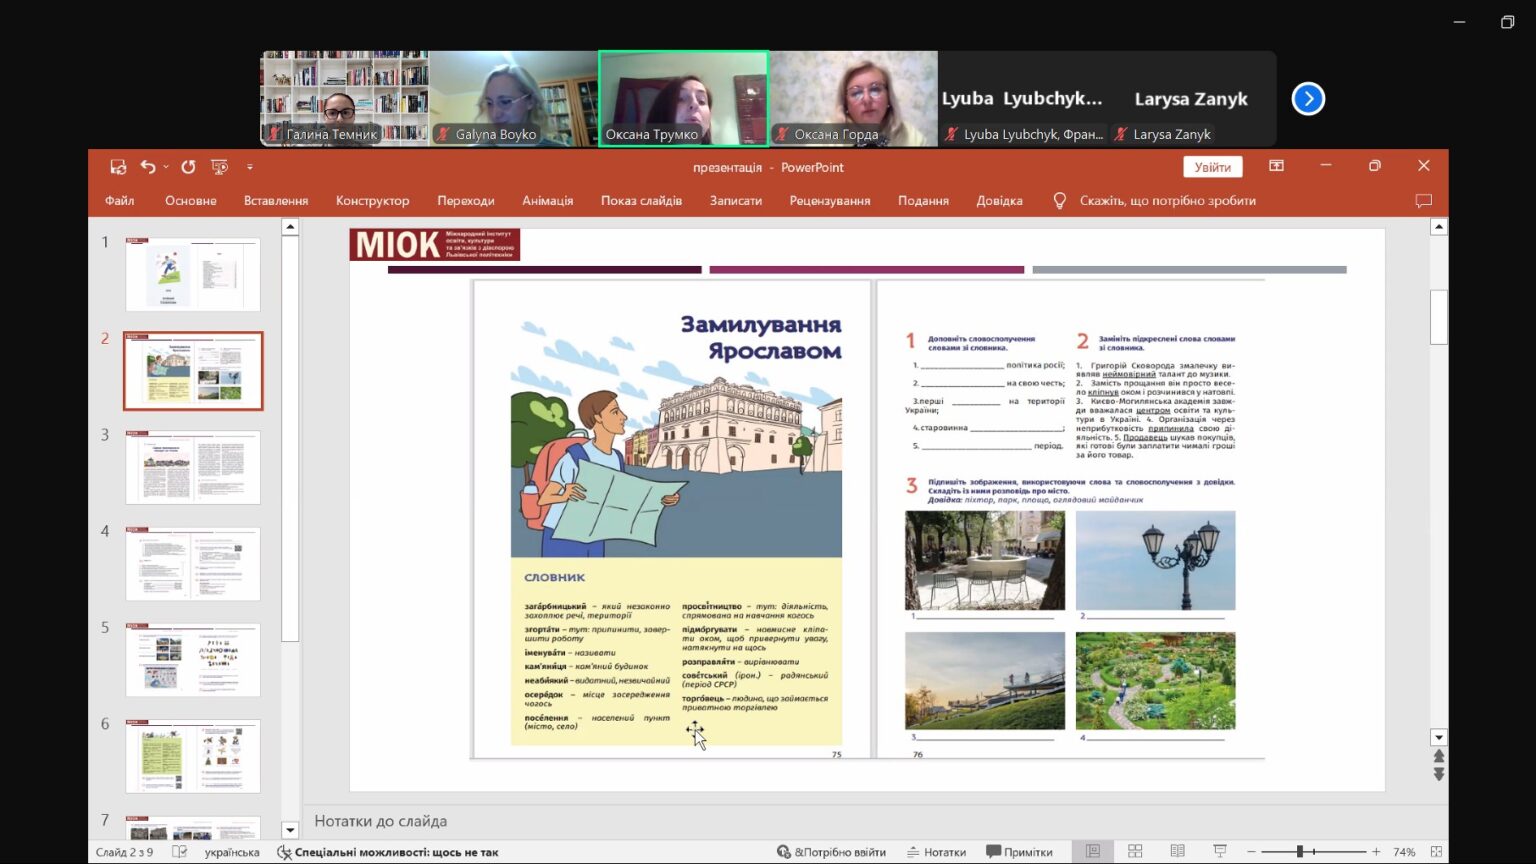Toggle Normal view button in status bar
The width and height of the screenshot is (1536, 864).
pyautogui.click(x=1093, y=851)
